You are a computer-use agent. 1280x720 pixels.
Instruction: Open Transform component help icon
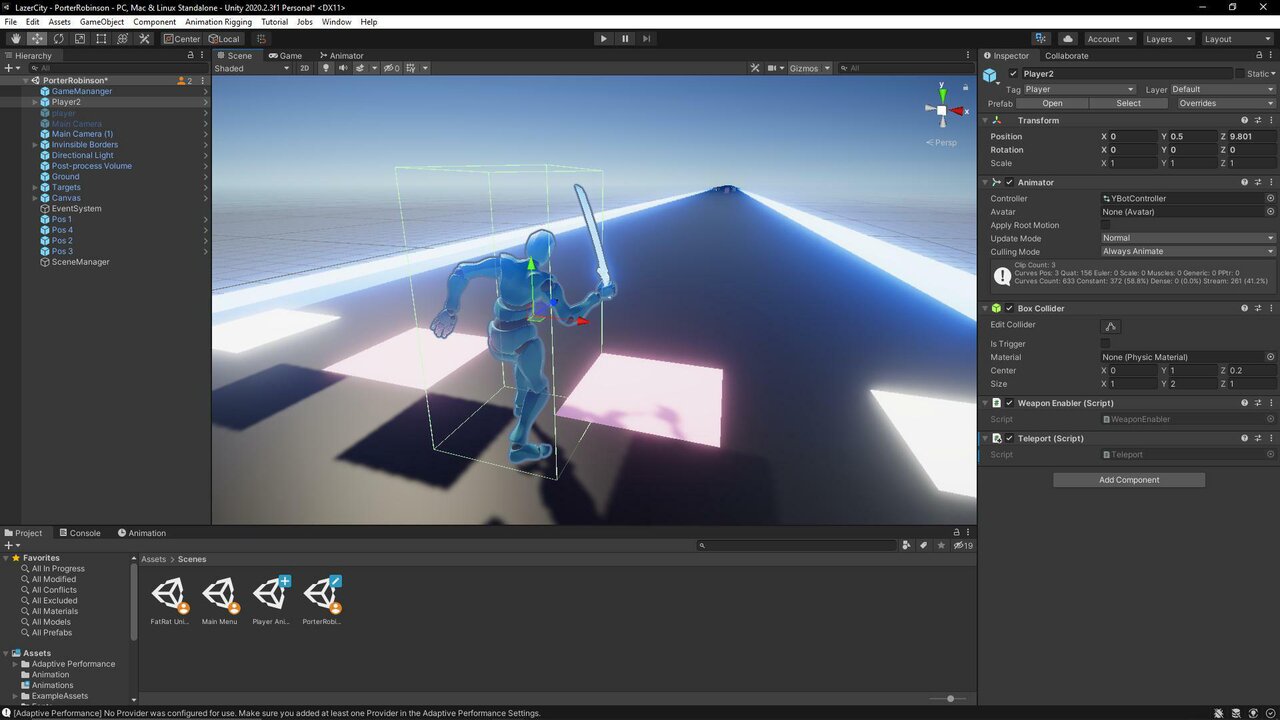click(x=1244, y=120)
